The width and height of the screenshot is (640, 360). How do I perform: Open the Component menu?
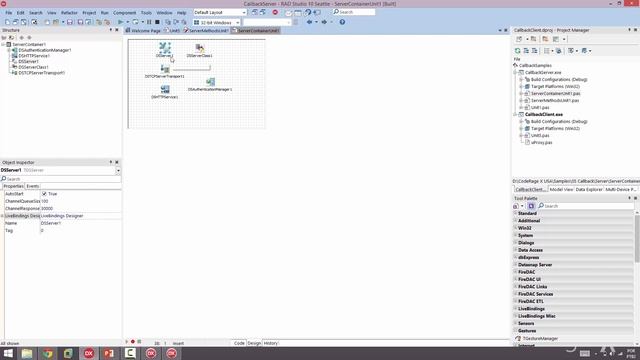coord(124,13)
